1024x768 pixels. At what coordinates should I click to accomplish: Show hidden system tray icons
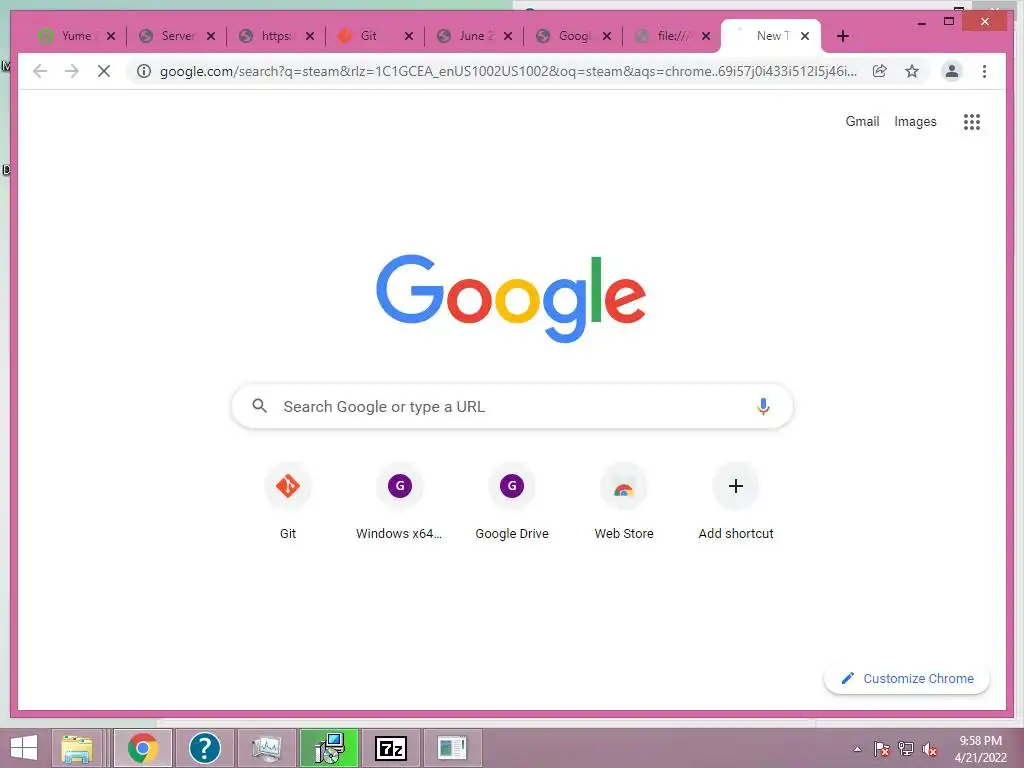[857, 749]
